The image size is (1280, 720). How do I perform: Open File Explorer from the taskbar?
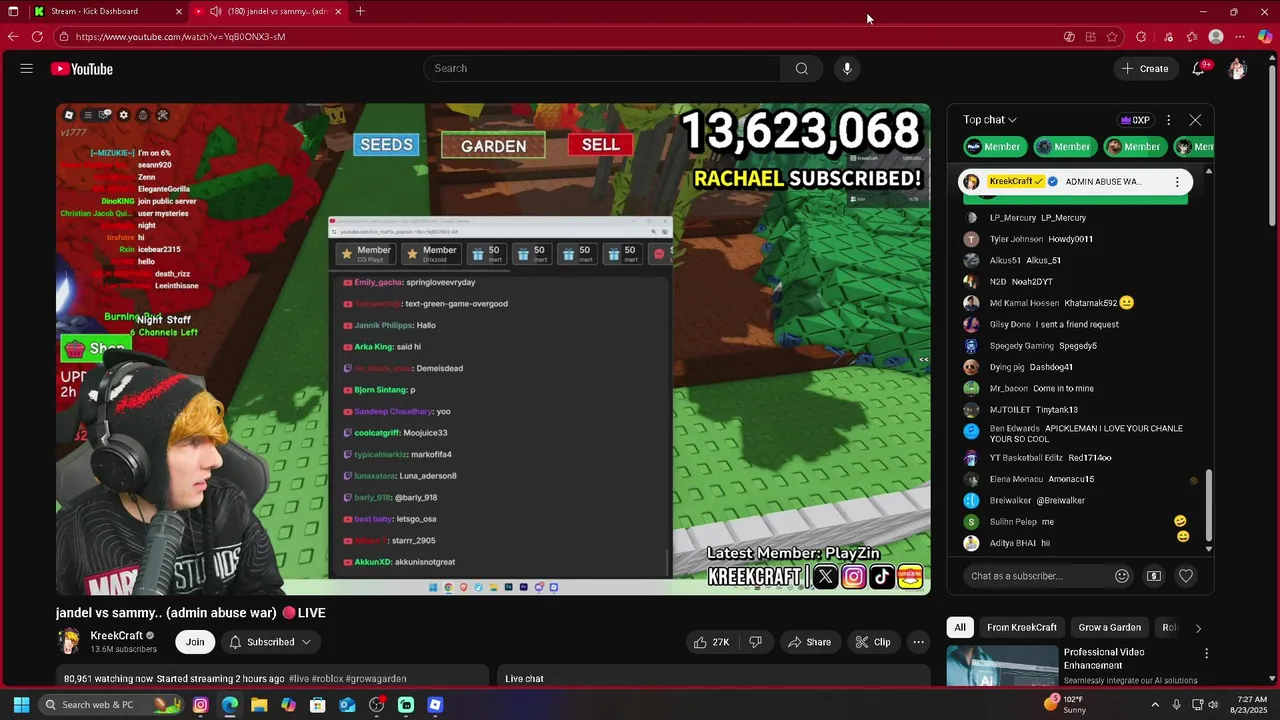(259, 705)
